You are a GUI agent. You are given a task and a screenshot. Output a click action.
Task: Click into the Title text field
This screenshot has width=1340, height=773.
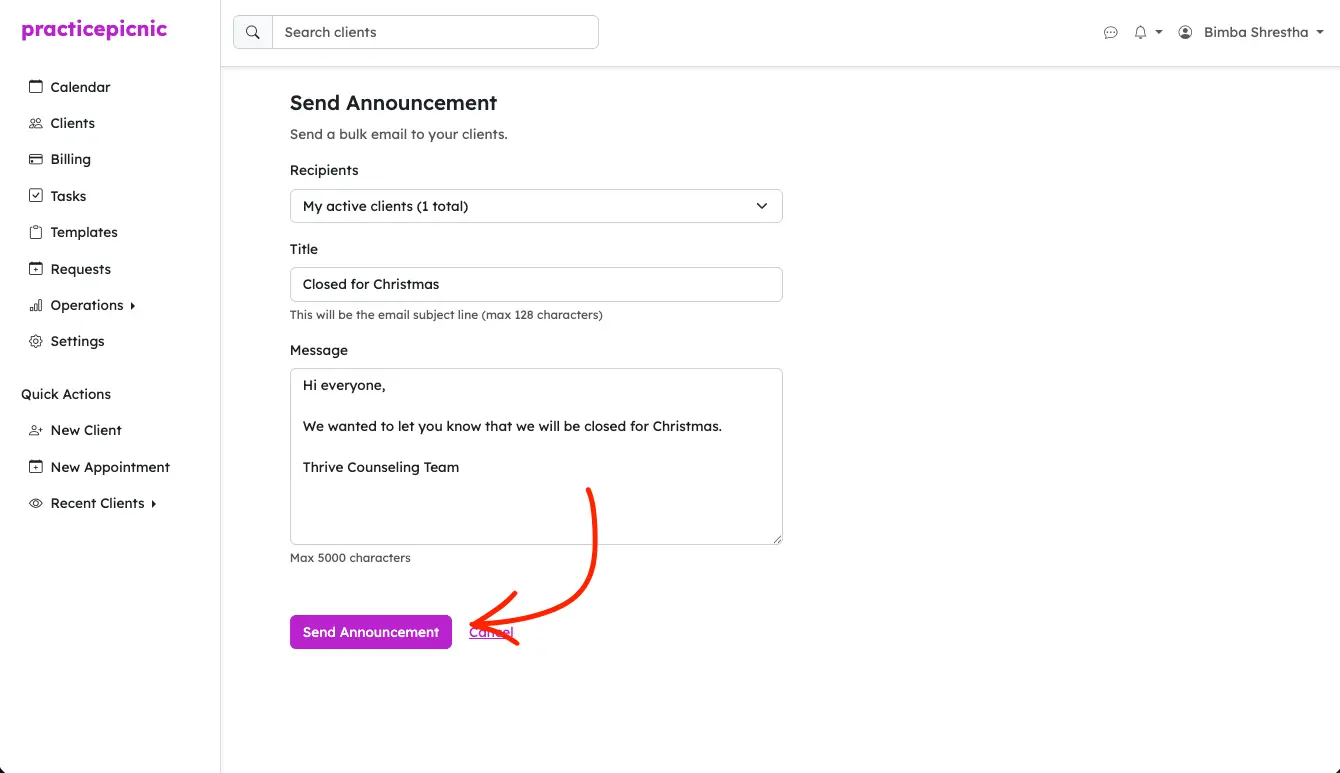536,284
